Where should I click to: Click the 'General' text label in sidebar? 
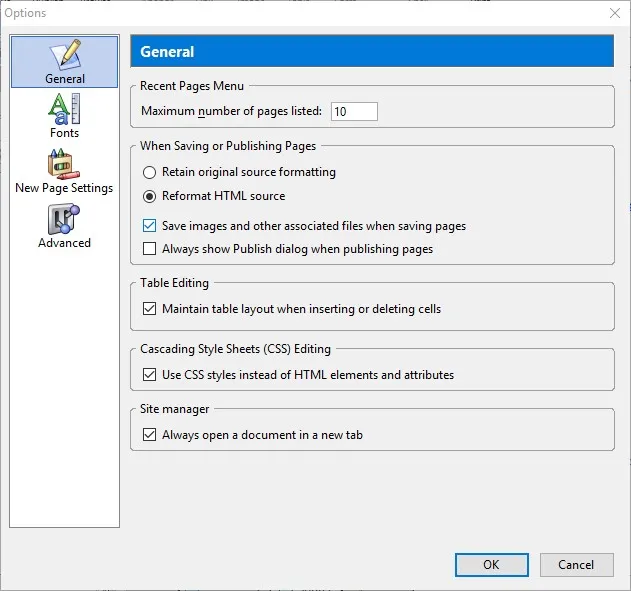coord(65,78)
